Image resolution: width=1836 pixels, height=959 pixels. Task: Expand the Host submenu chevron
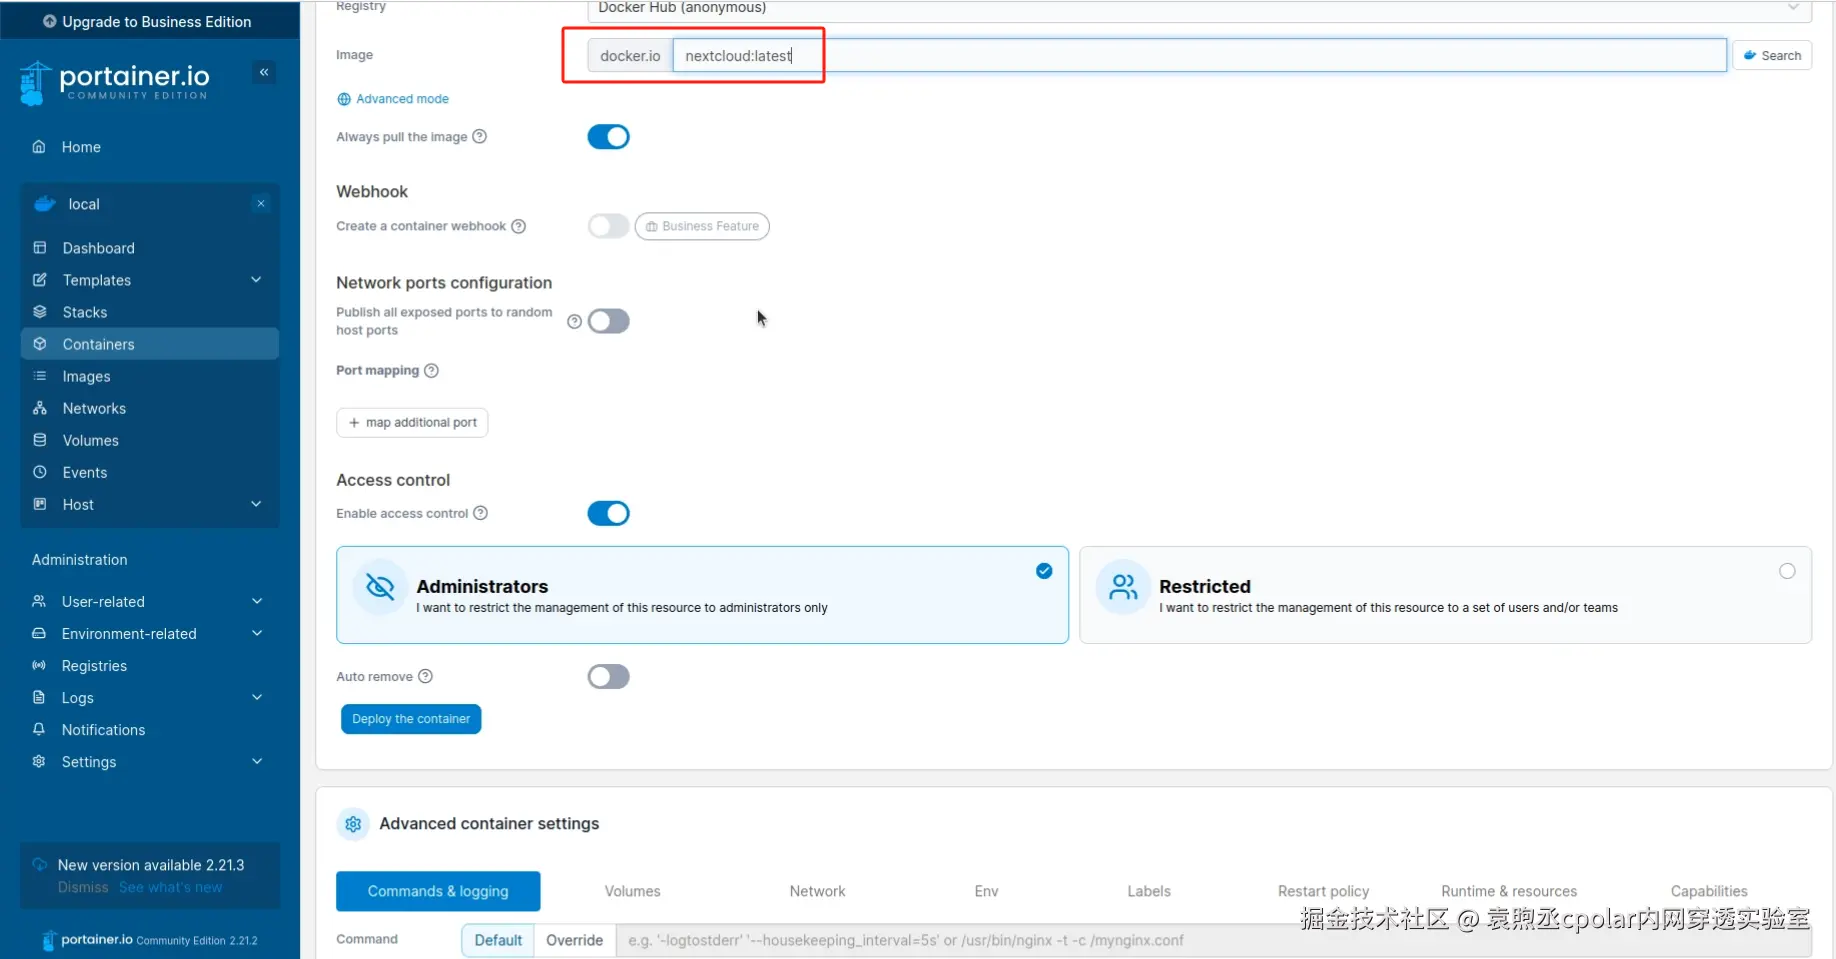(x=256, y=504)
